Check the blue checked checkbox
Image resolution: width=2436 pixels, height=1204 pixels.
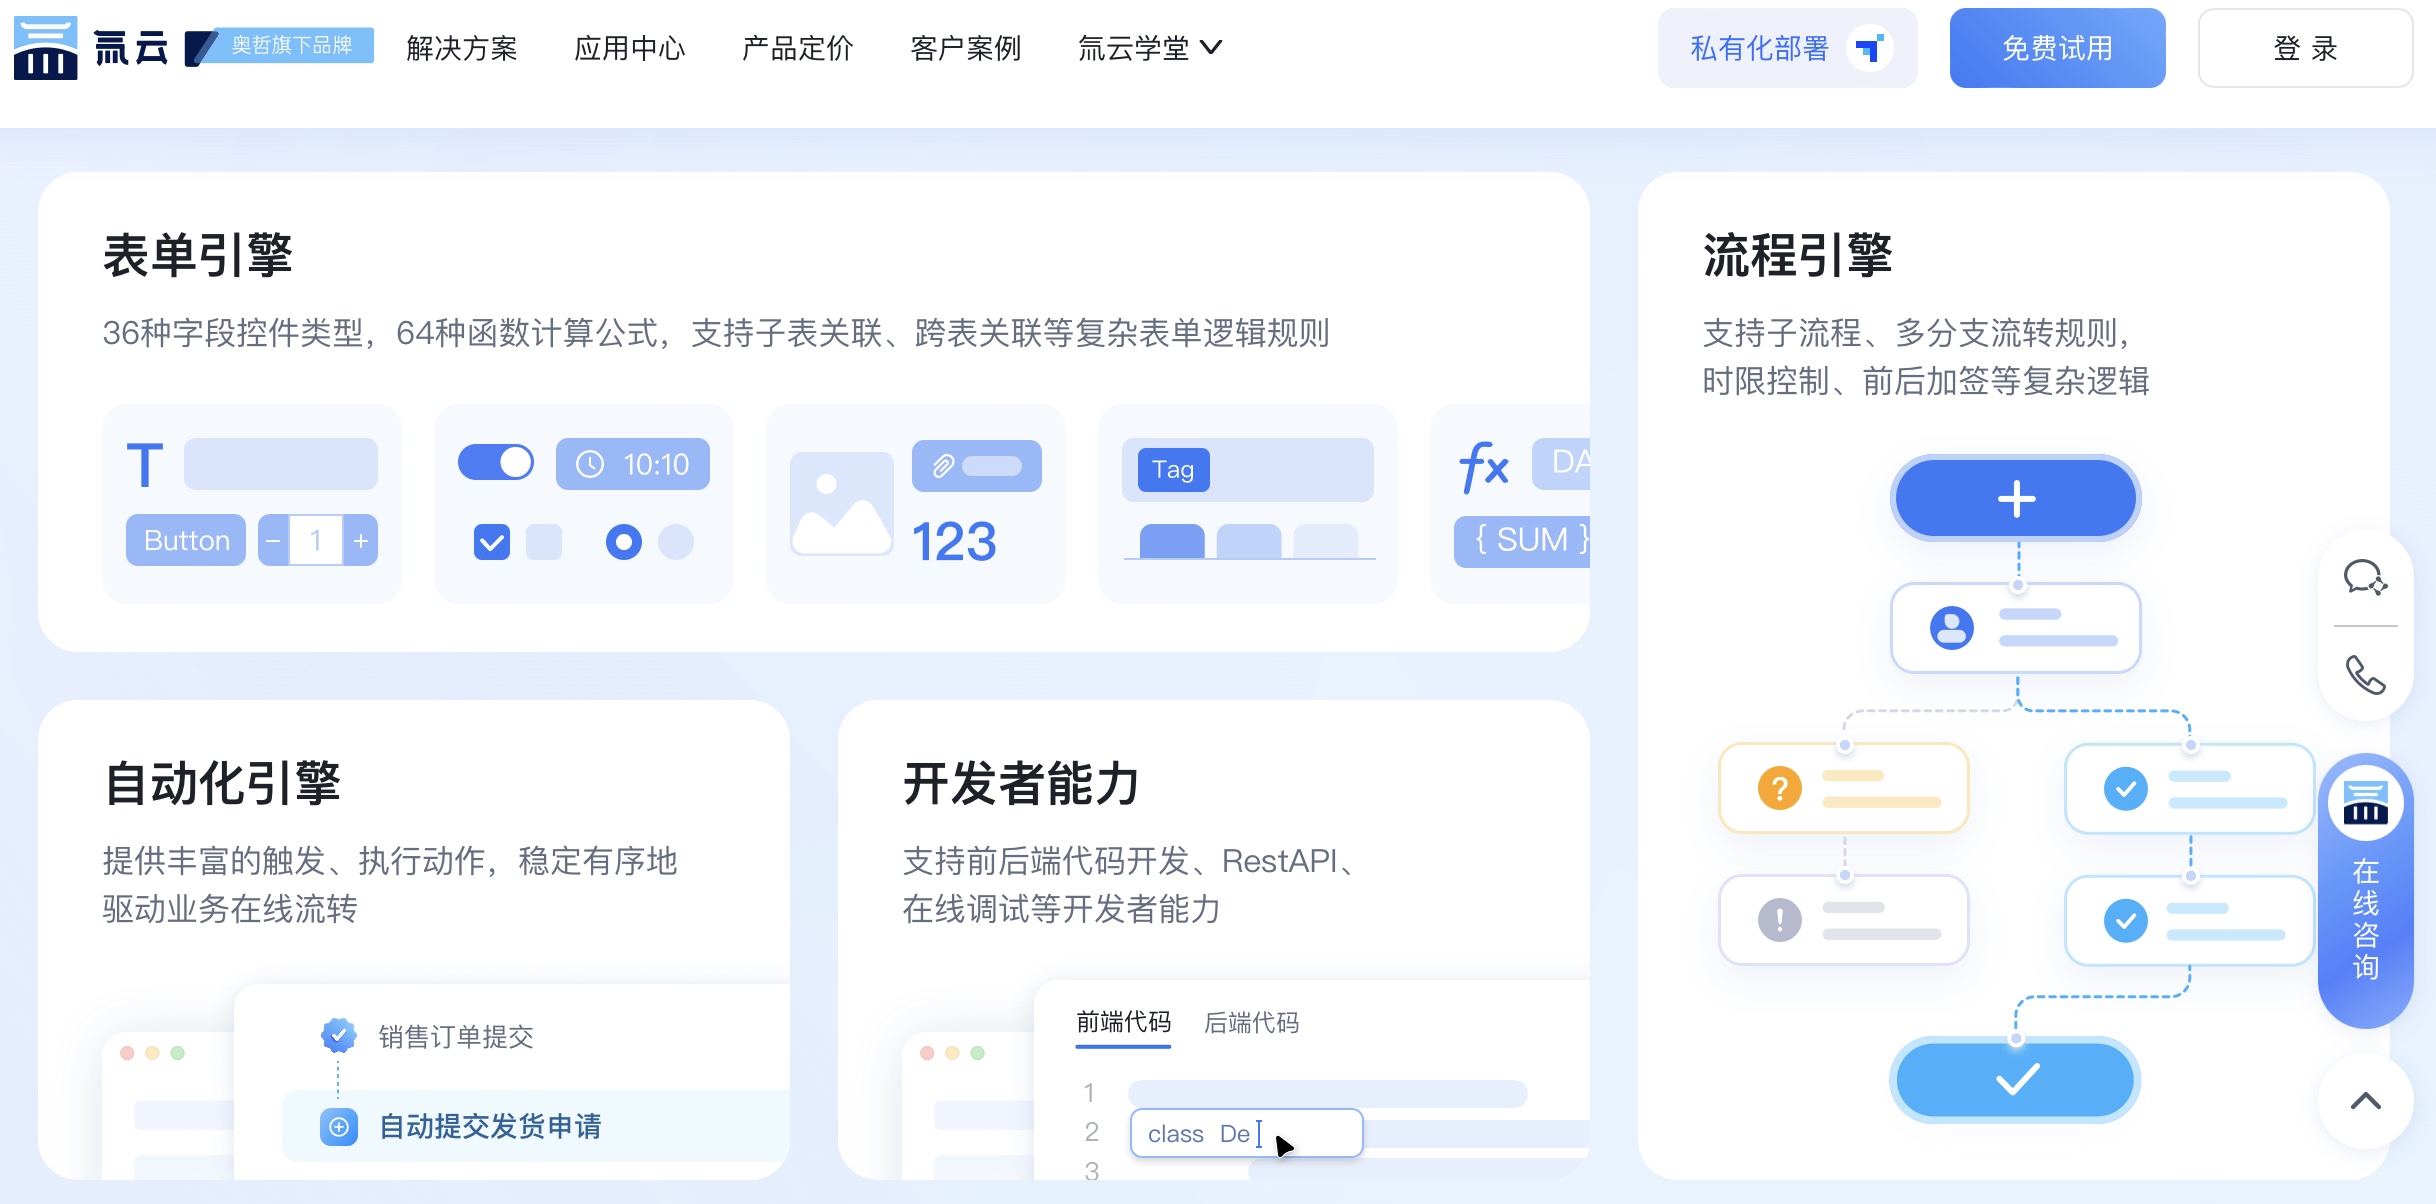tap(491, 542)
